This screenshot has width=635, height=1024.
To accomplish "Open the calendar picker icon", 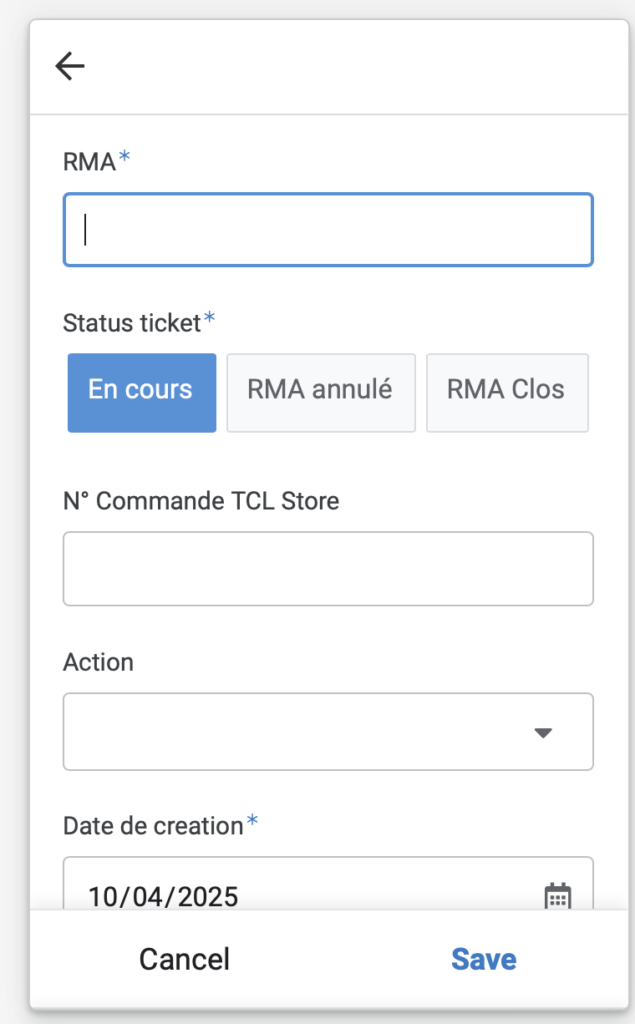I will (x=558, y=896).
